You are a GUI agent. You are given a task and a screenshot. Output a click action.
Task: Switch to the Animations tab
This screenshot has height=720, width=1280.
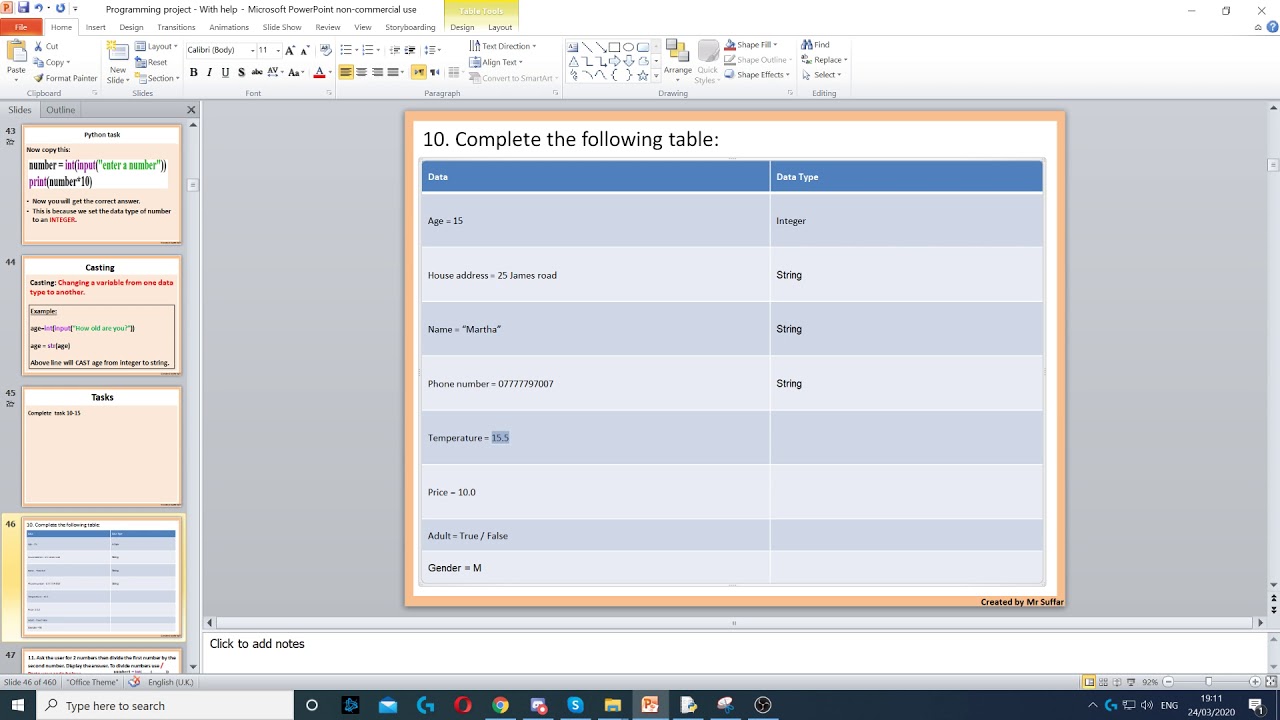point(229,27)
